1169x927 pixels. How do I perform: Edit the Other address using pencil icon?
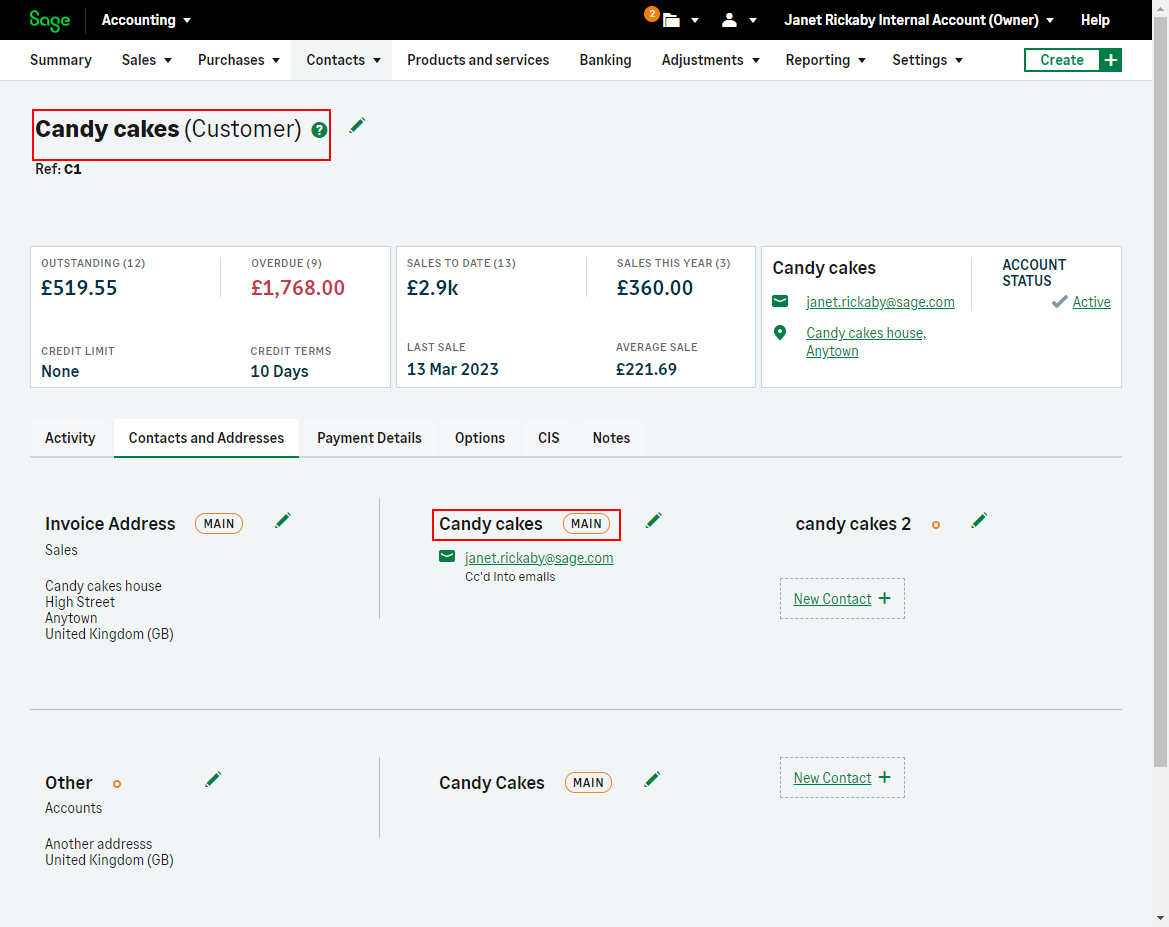[x=213, y=779]
